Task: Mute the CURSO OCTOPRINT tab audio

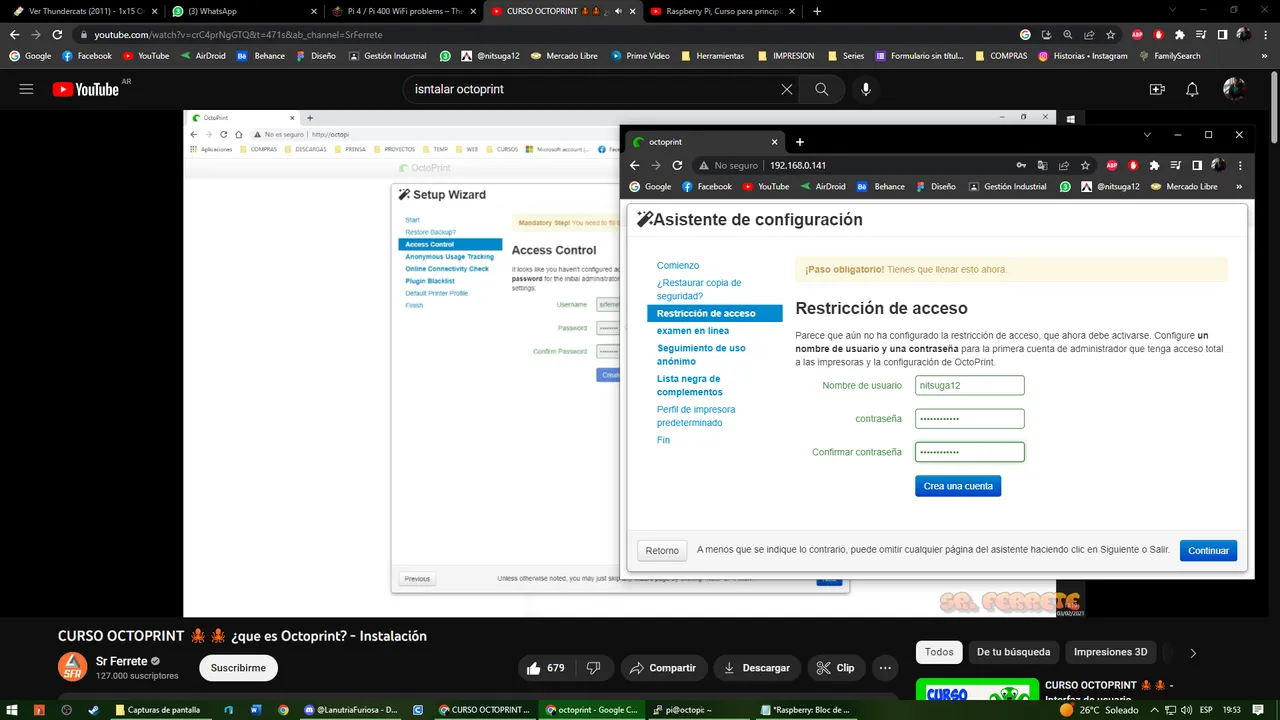Action: click(617, 11)
